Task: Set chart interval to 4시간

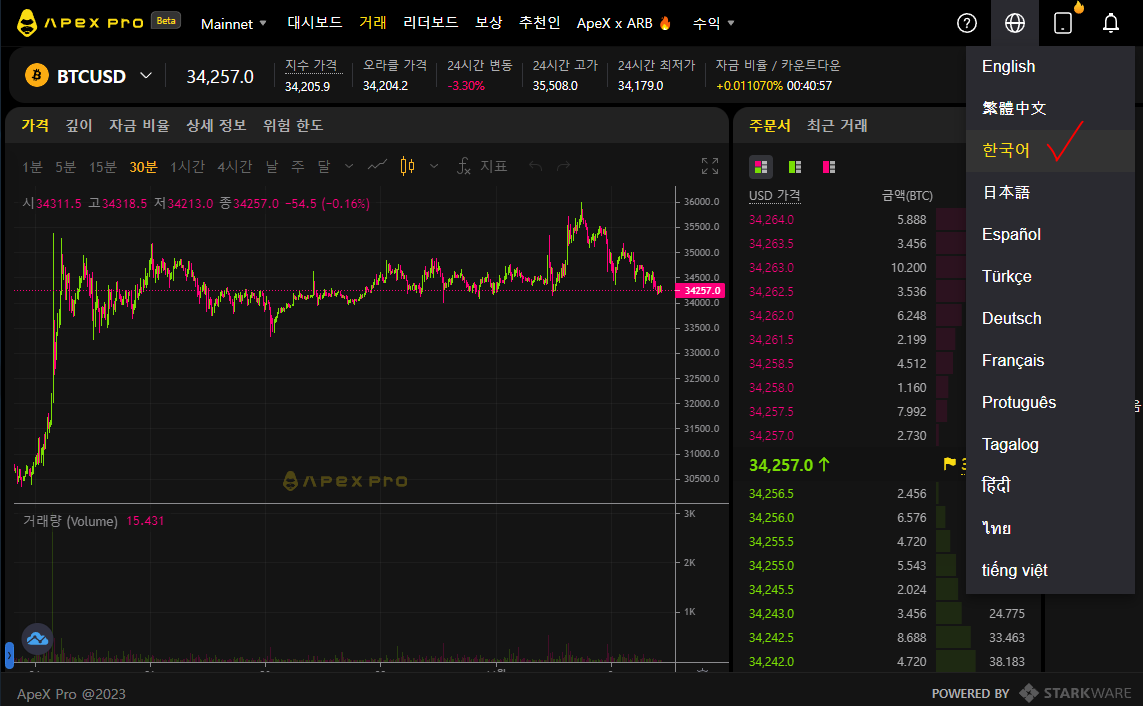Action: 235,167
